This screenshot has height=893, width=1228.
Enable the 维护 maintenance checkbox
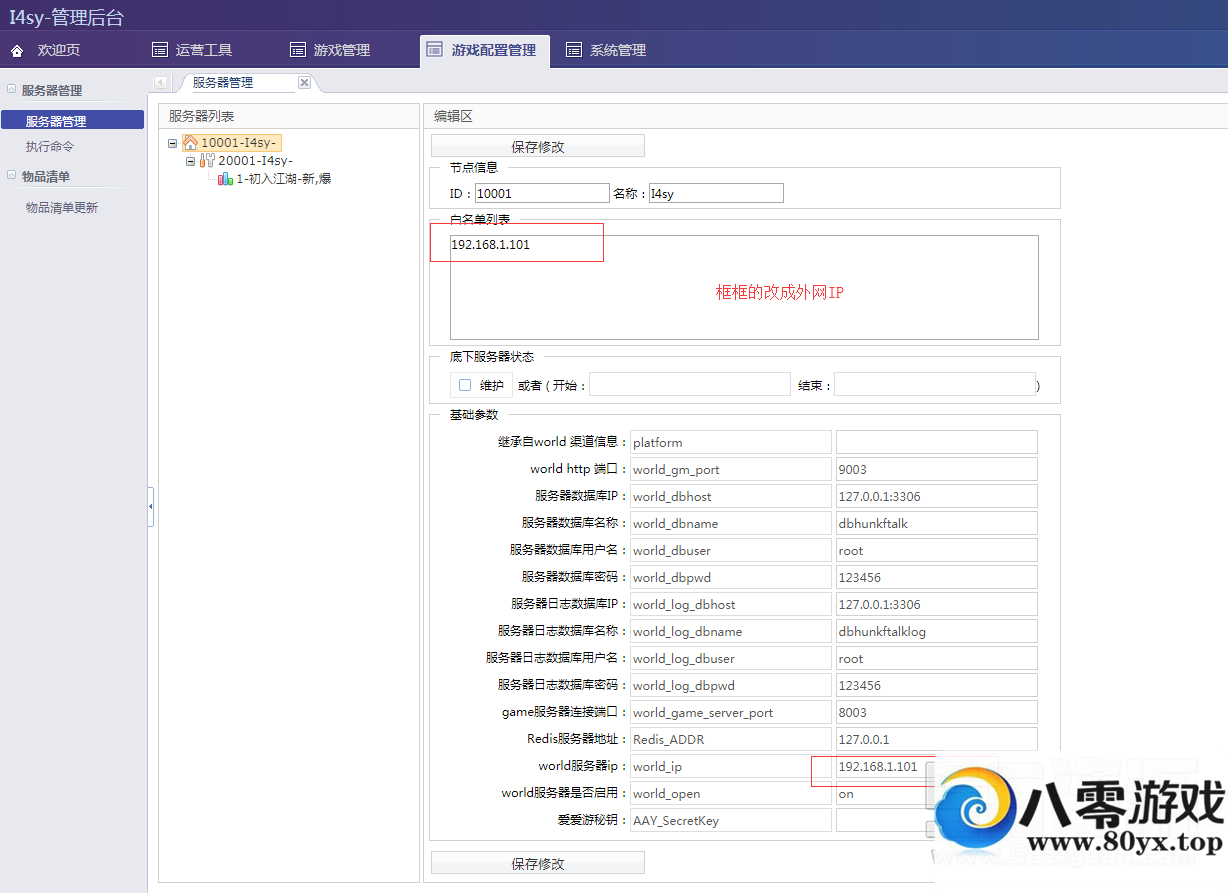[464, 385]
